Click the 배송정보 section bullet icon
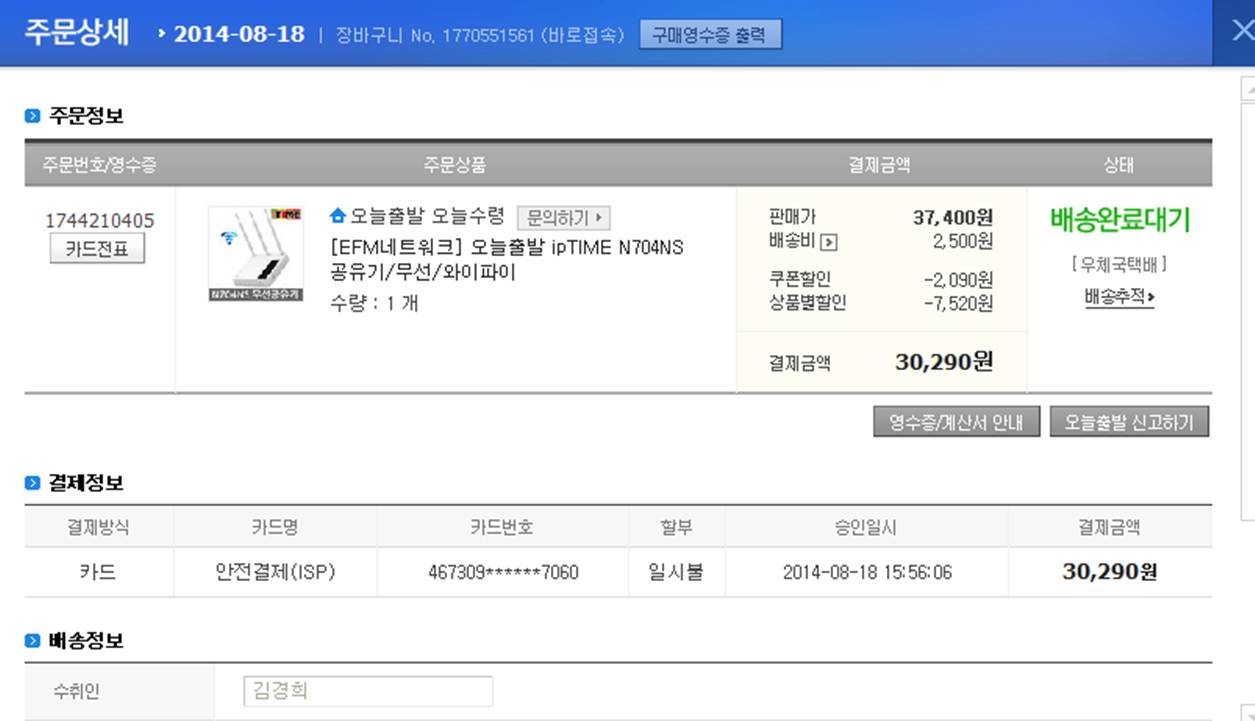The width and height of the screenshot is (1255, 721). (32, 641)
